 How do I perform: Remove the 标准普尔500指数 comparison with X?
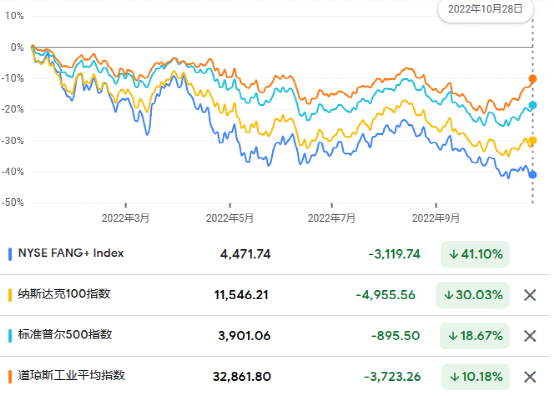530,336
